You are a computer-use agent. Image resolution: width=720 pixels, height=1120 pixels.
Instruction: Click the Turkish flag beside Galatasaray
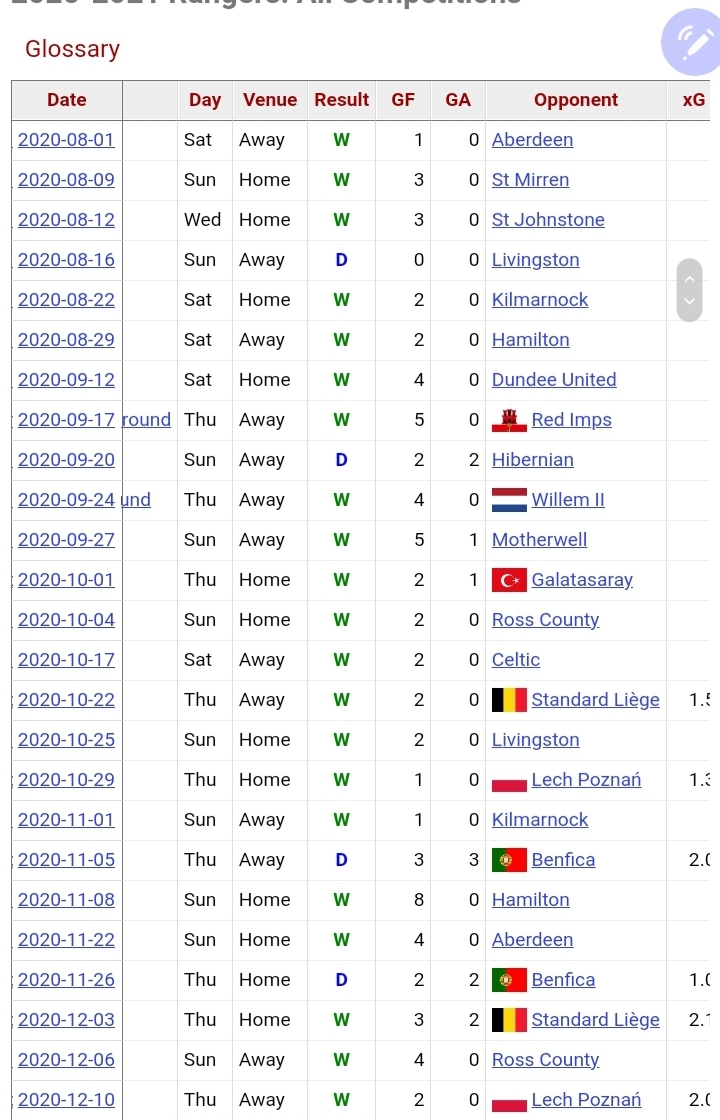(509, 580)
